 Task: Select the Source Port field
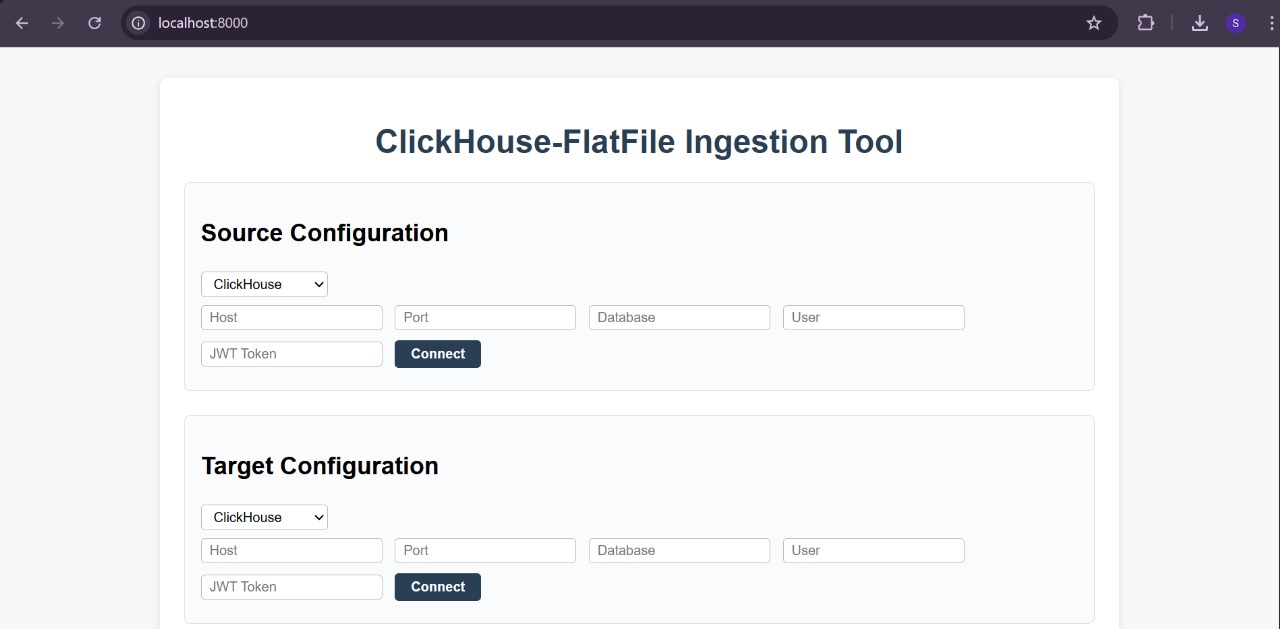point(485,318)
